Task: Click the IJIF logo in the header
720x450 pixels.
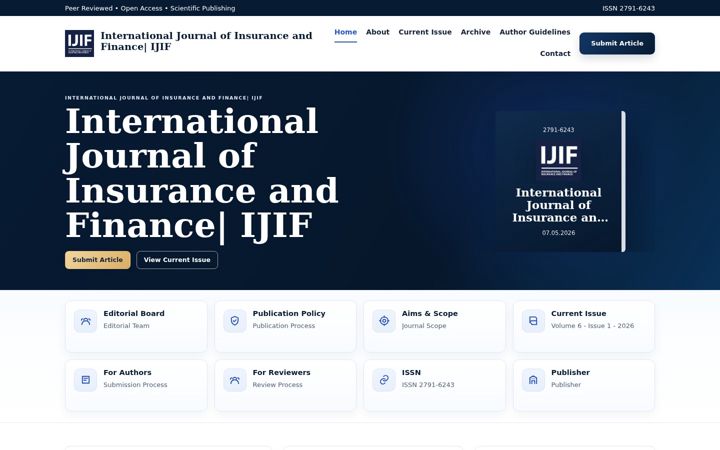Action: 79,44
